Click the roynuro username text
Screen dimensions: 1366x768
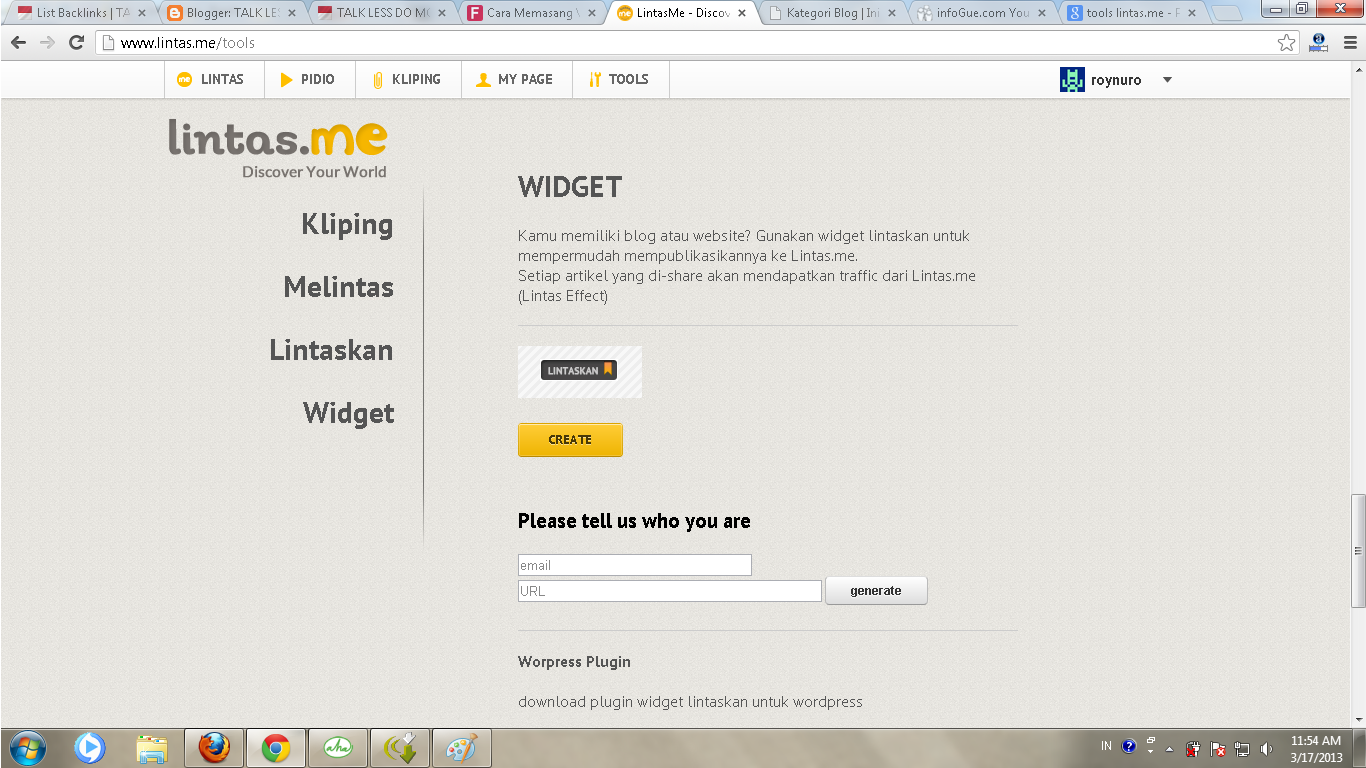click(x=1116, y=80)
